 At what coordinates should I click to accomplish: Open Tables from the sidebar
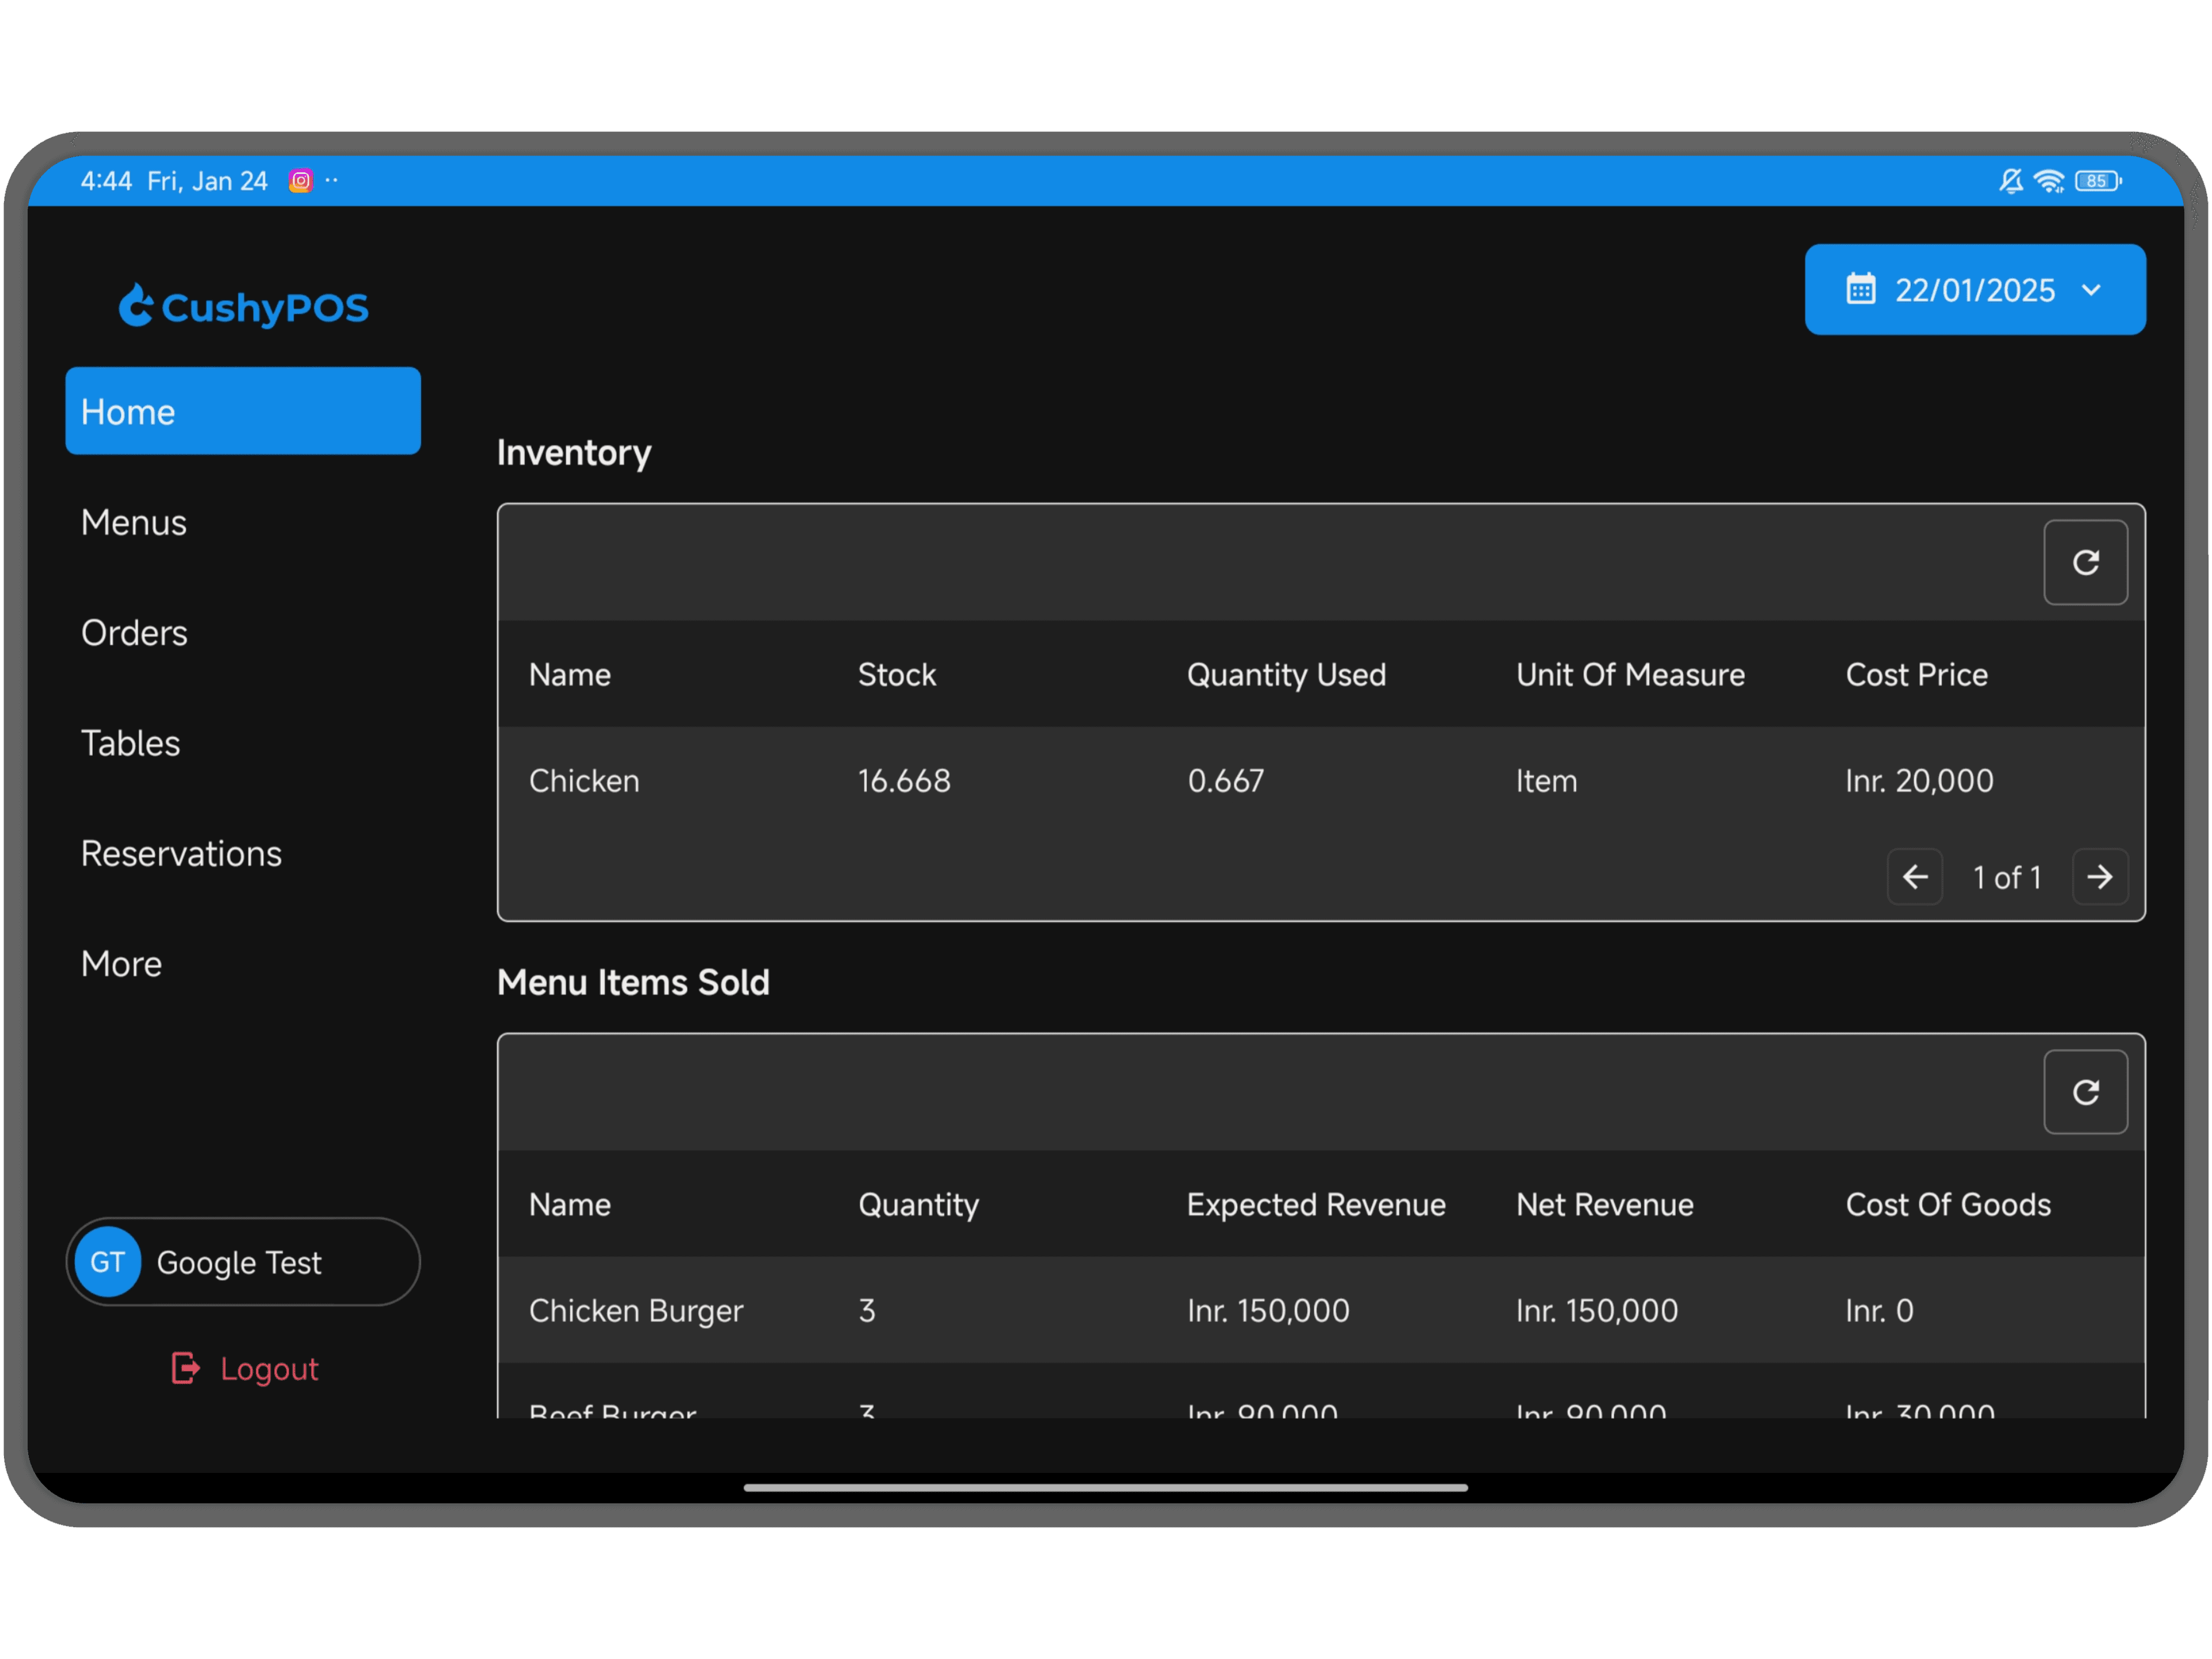click(130, 743)
